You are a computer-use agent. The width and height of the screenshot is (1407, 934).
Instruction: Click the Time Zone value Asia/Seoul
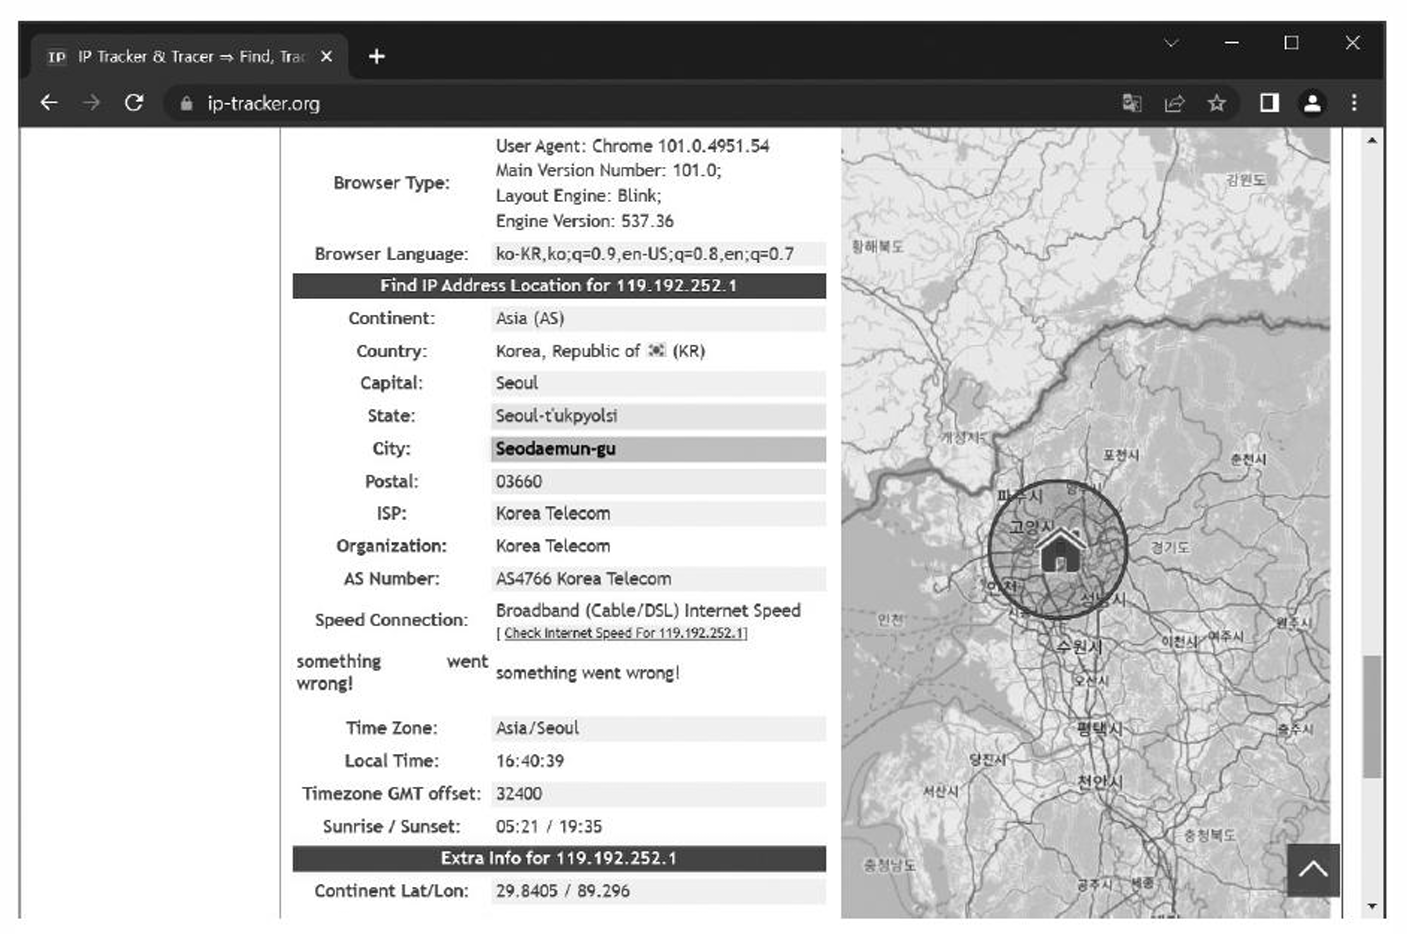tap(537, 728)
